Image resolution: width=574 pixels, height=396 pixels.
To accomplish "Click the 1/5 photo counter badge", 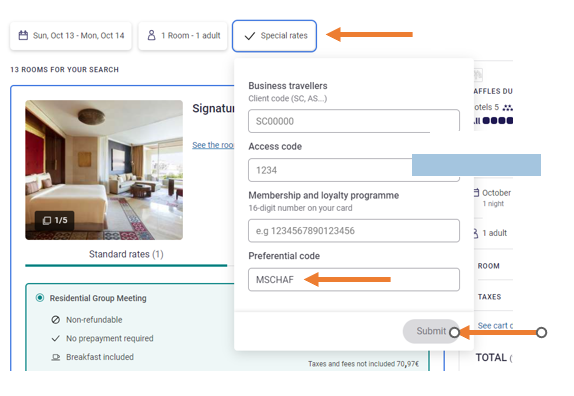I will [x=55, y=220].
